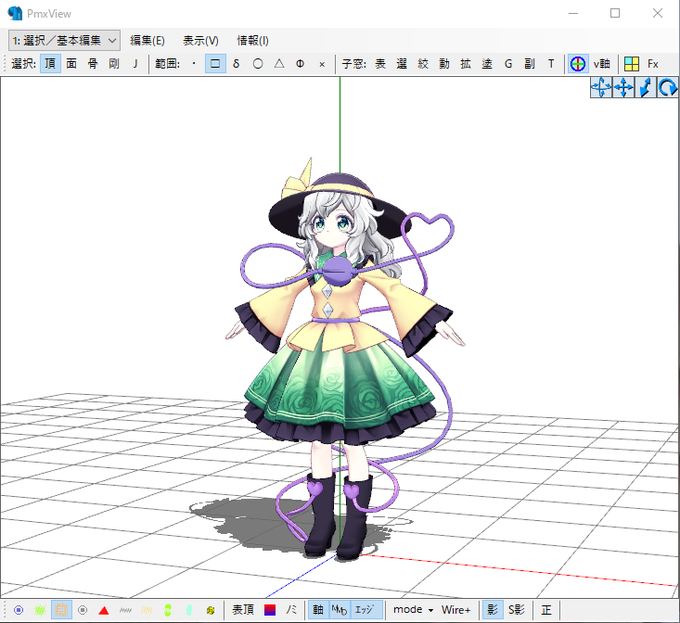This screenshot has width=680, height=623.
Task: Select the point range mode (dot)
Action: click(x=194, y=64)
